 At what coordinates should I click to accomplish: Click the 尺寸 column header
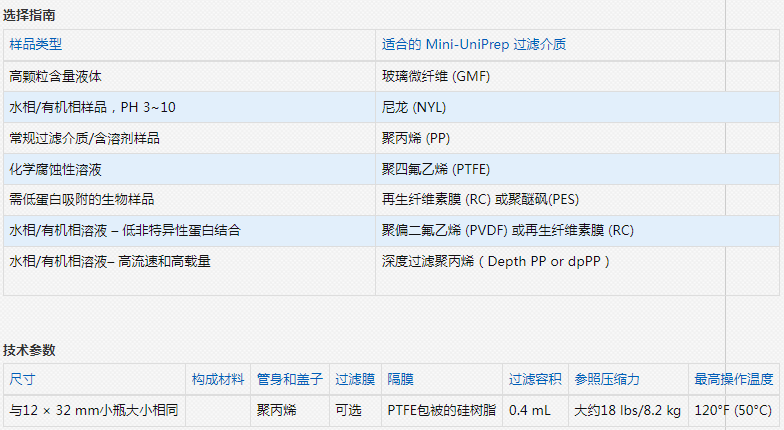[x=22, y=380]
